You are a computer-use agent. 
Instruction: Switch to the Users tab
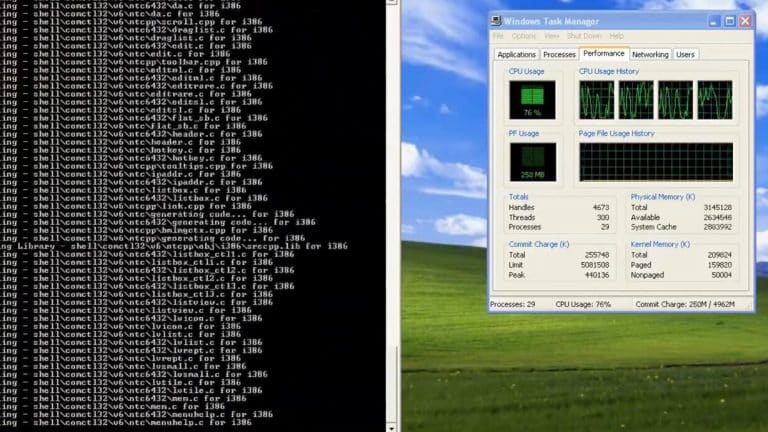pos(685,55)
